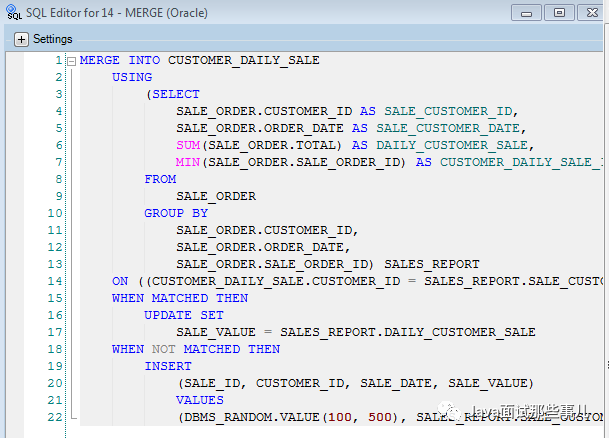609x438 pixels.
Task: Click the SELECT keyword on line 3
Action: coord(176,94)
